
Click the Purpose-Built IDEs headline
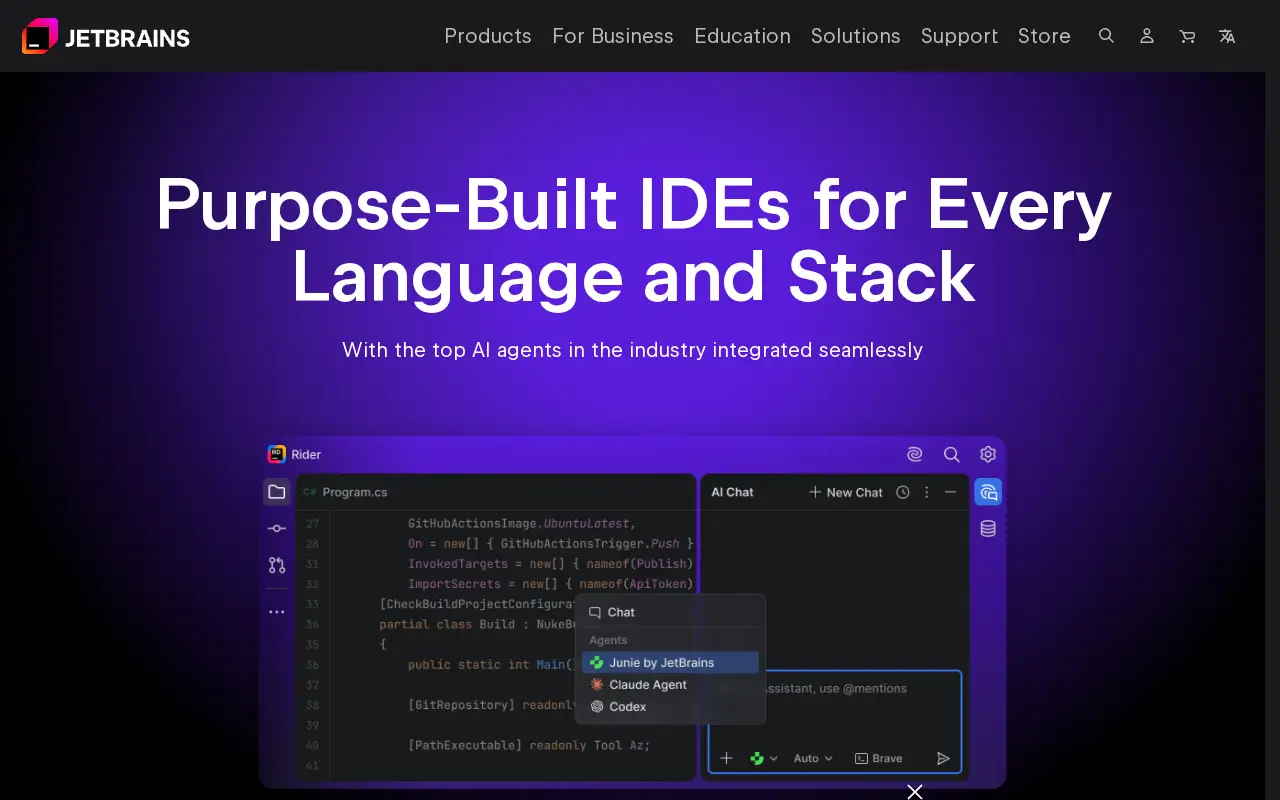tap(634, 240)
